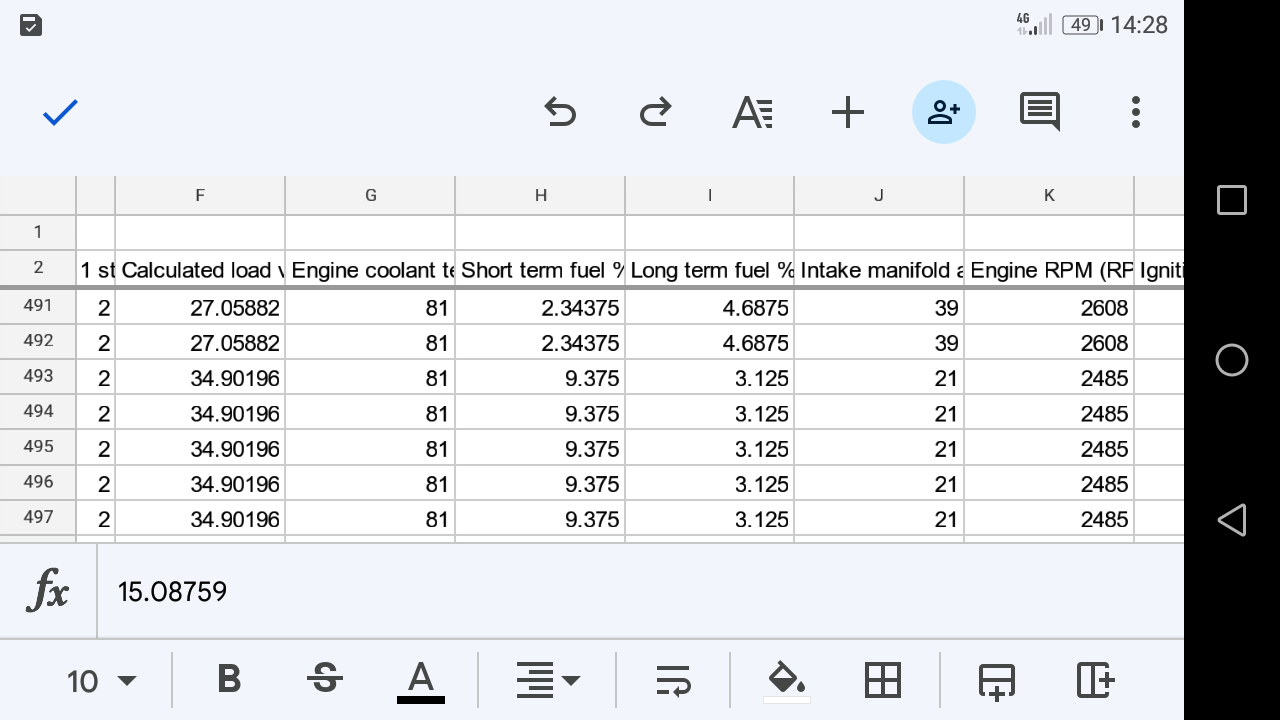Image resolution: width=1280 pixels, height=720 pixels.
Task: Insert a column right icon
Action: [1095, 680]
